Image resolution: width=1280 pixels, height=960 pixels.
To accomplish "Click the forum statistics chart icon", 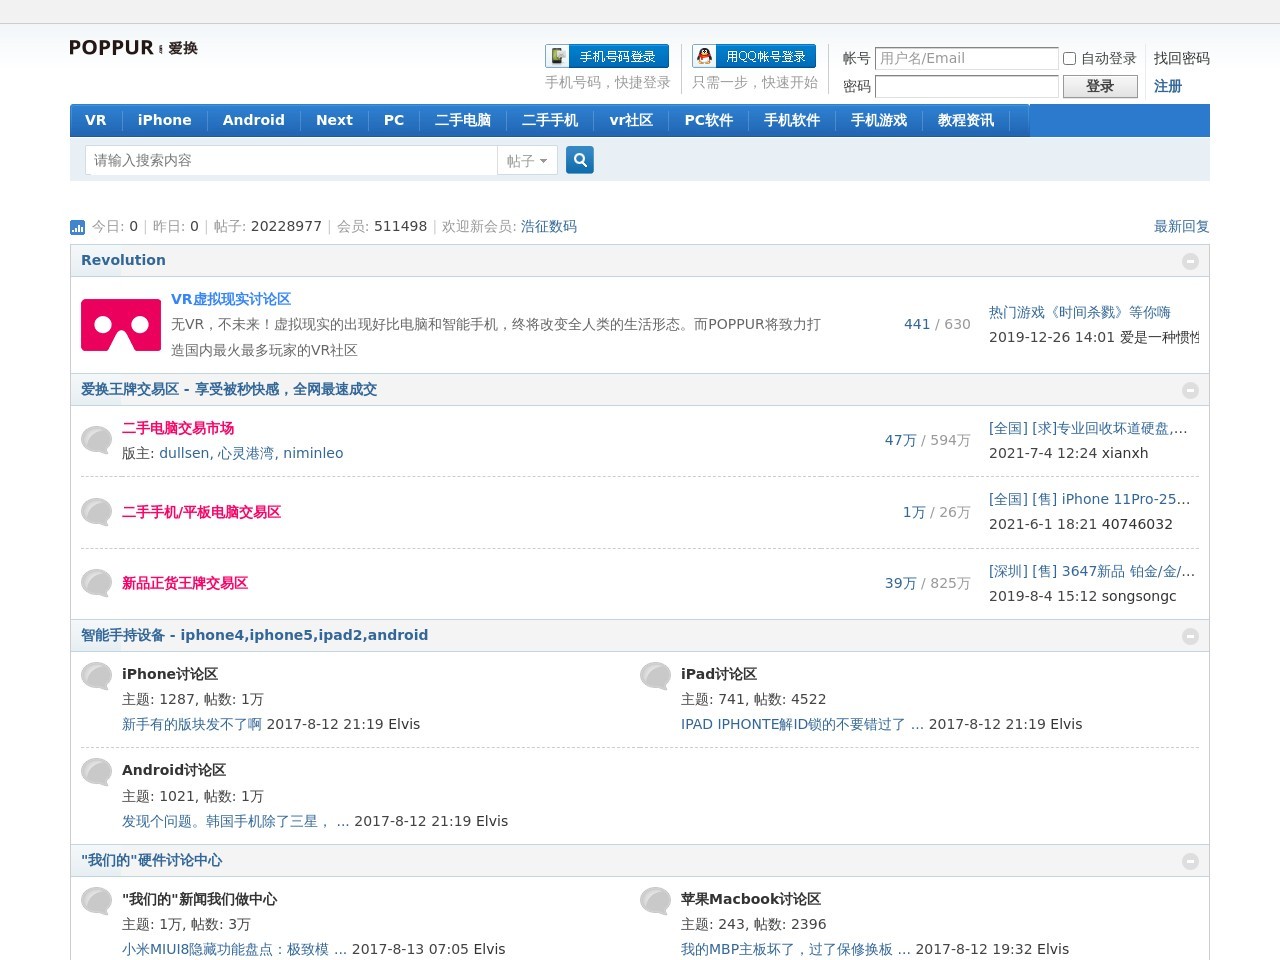I will point(78,227).
